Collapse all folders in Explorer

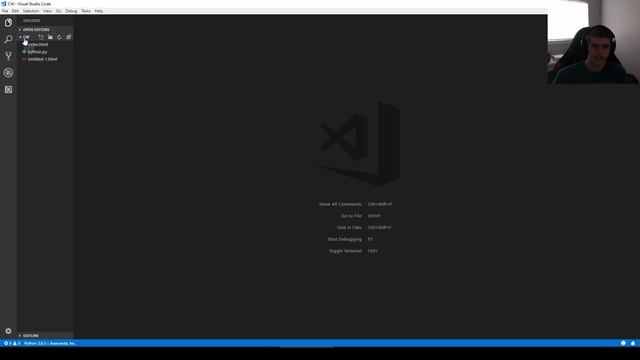click(69, 37)
